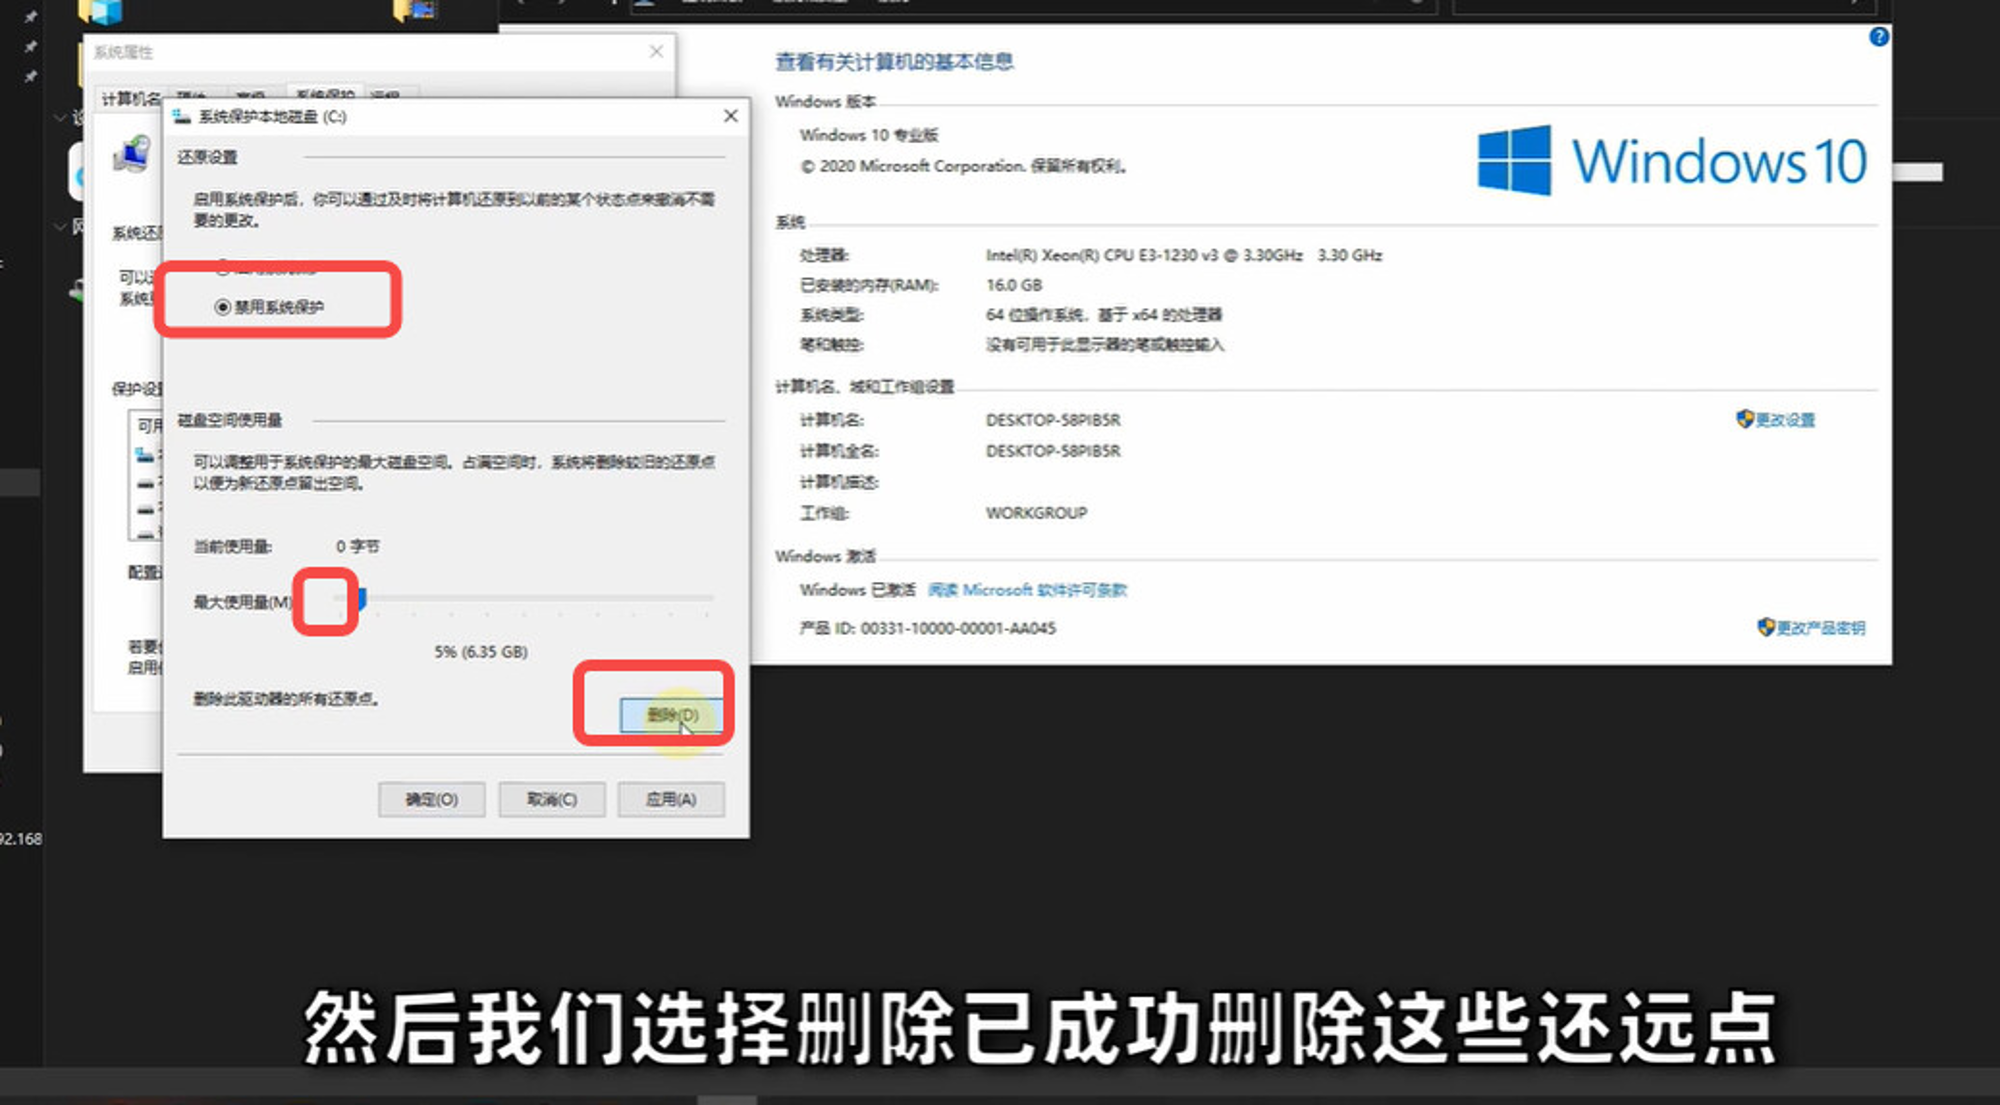Click the 0 字节 current usage value
The height and width of the screenshot is (1105, 2000).
[357, 546]
